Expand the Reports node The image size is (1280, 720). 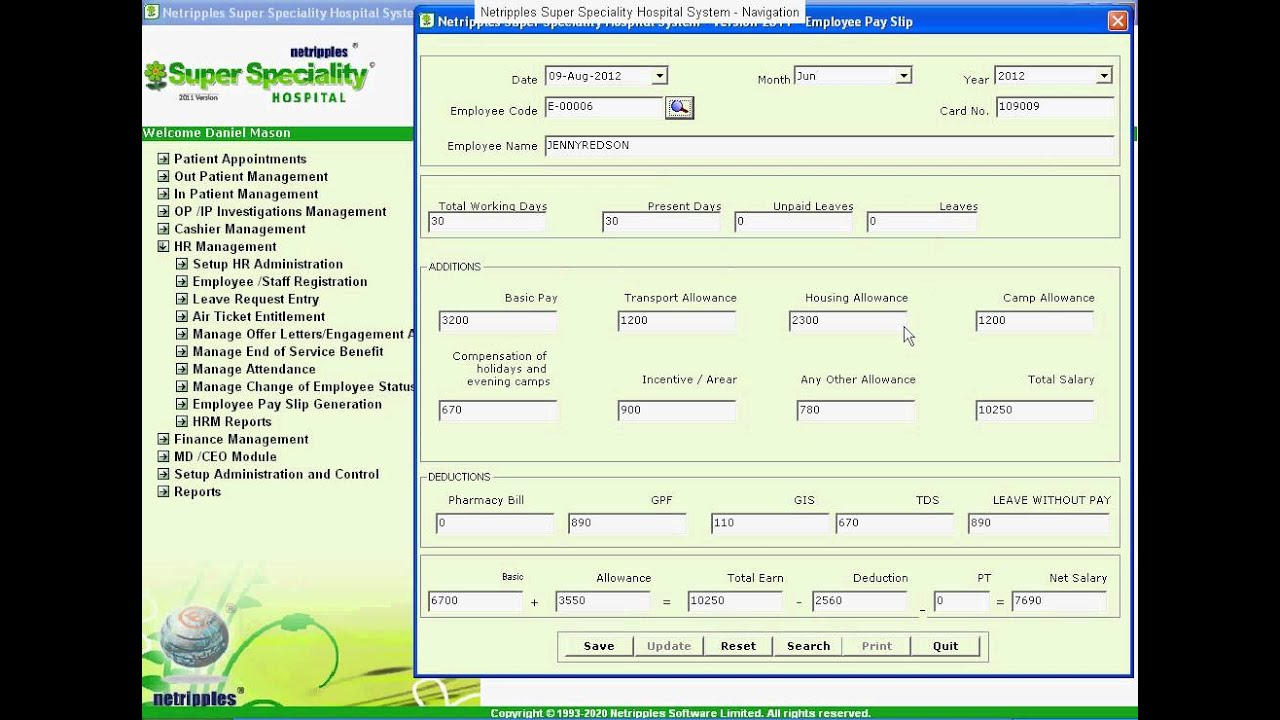pyautogui.click(x=163, y=491)
